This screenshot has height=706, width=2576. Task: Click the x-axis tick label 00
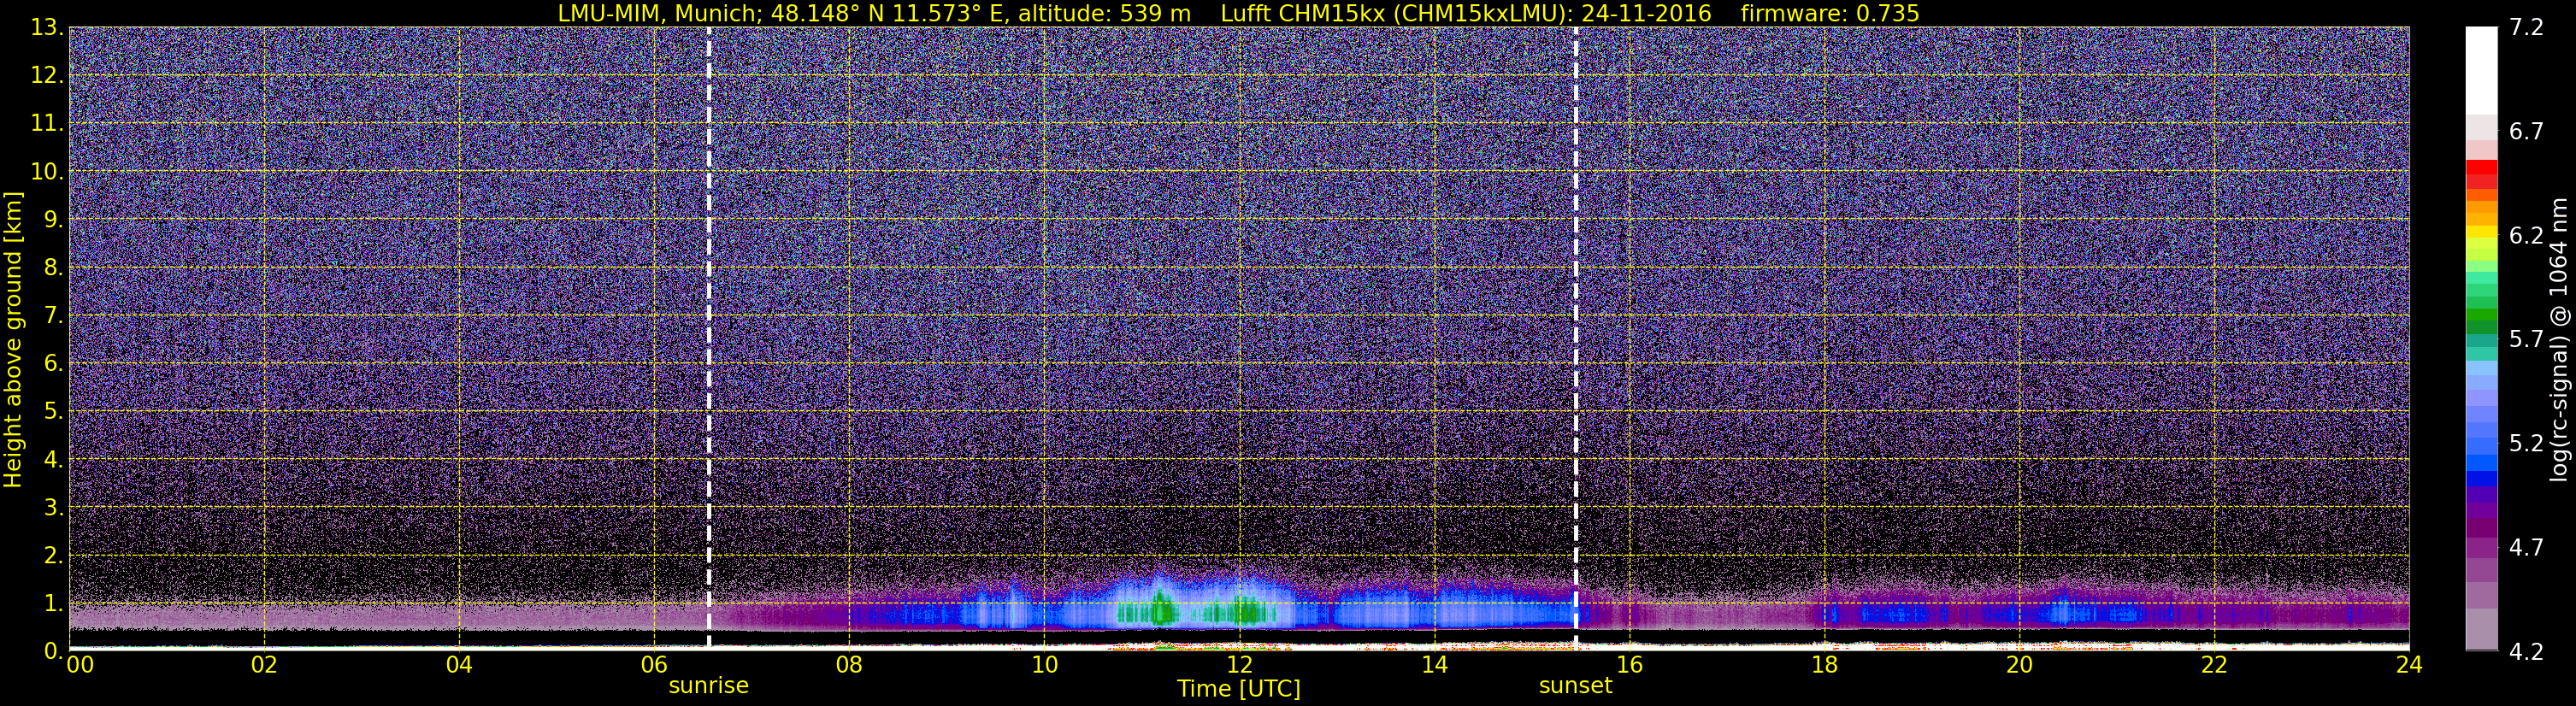80,665
